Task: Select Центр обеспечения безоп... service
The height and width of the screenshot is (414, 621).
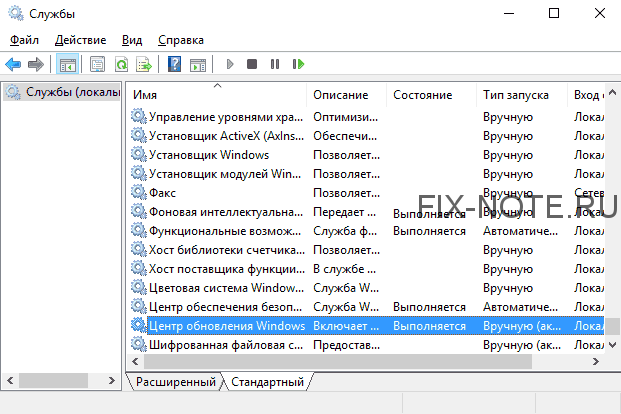Action: click(x=367, y=307)
